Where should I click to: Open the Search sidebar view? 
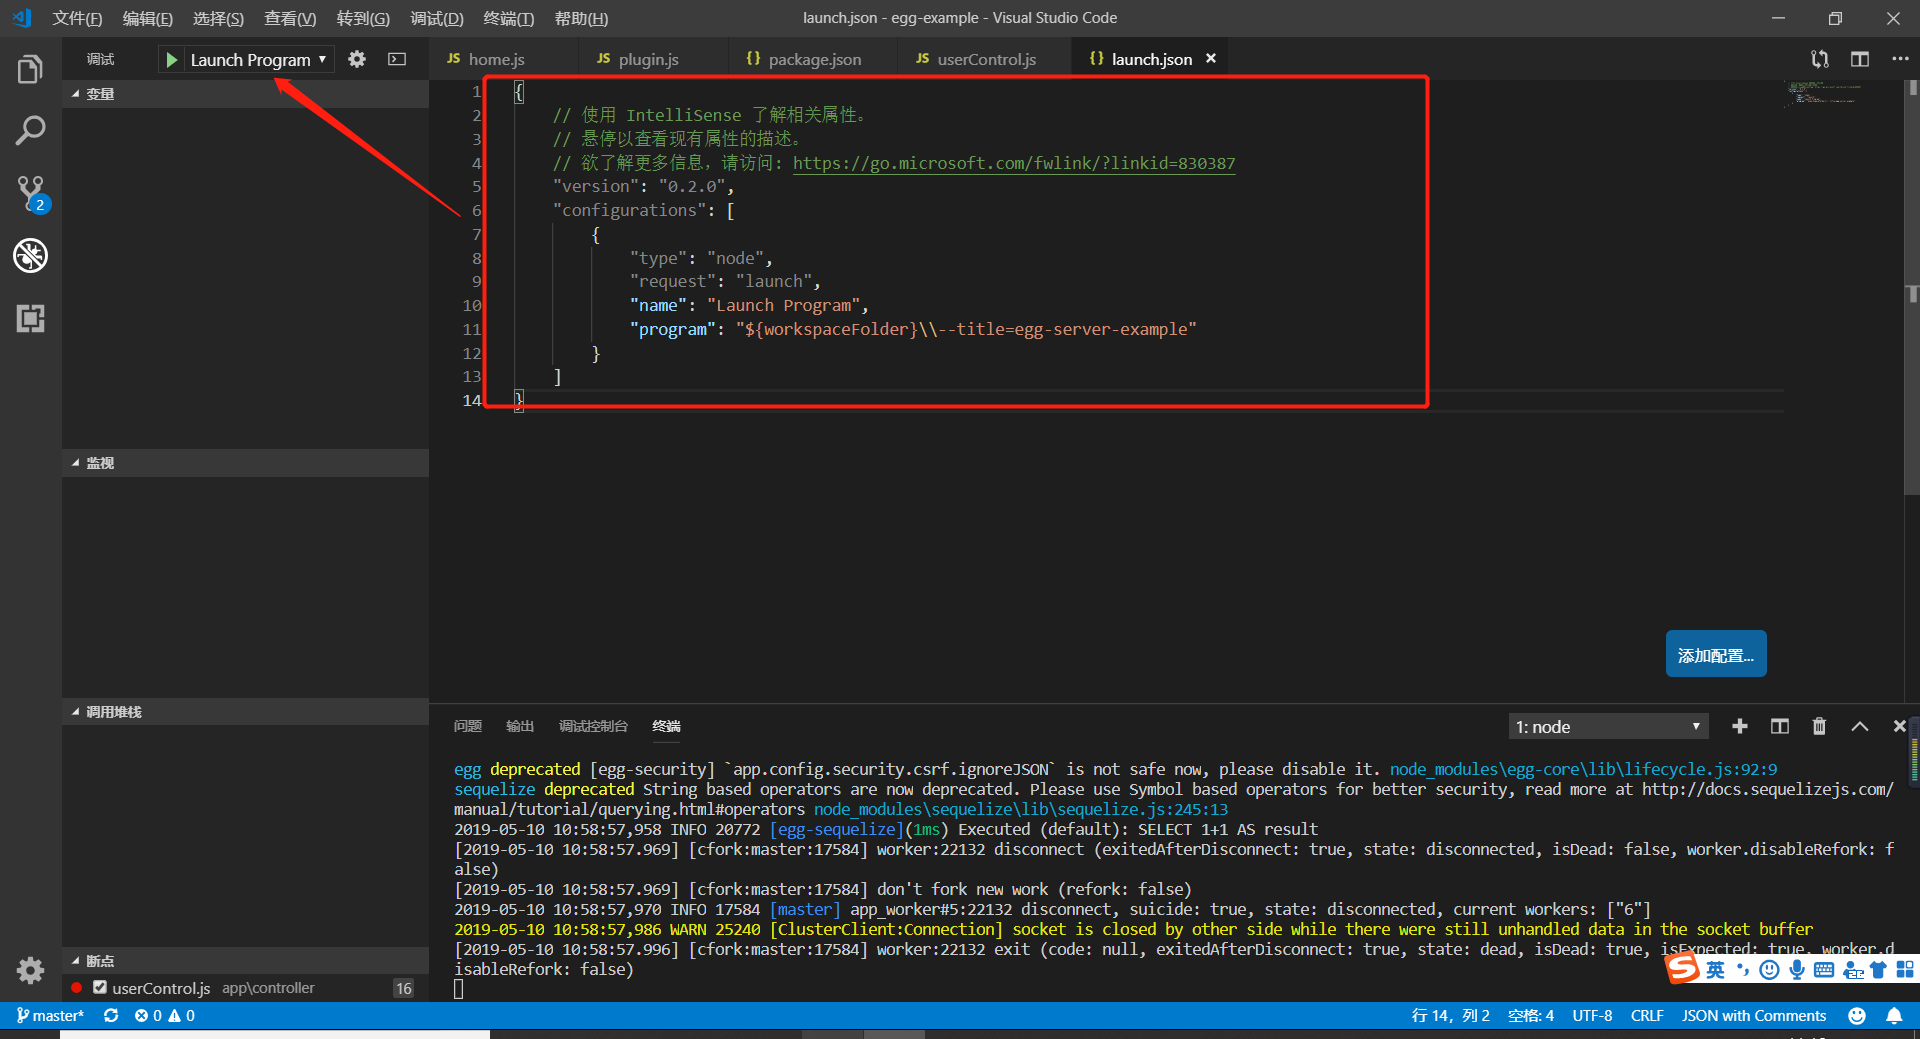(x=30, y=130)
